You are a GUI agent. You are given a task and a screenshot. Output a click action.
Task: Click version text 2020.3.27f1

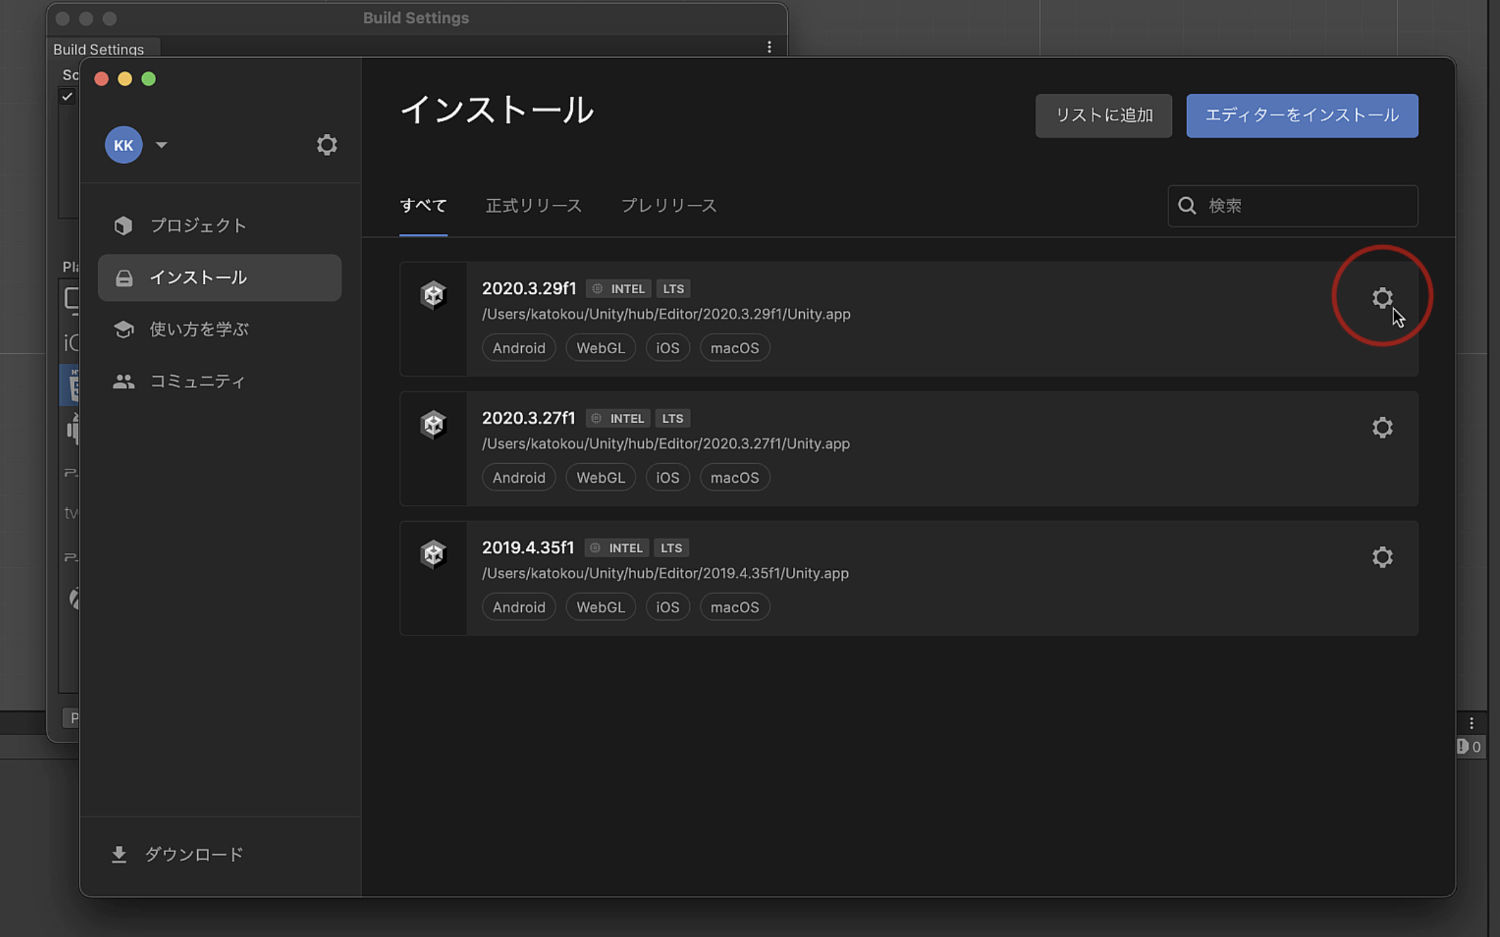click(x=528, y=418)
